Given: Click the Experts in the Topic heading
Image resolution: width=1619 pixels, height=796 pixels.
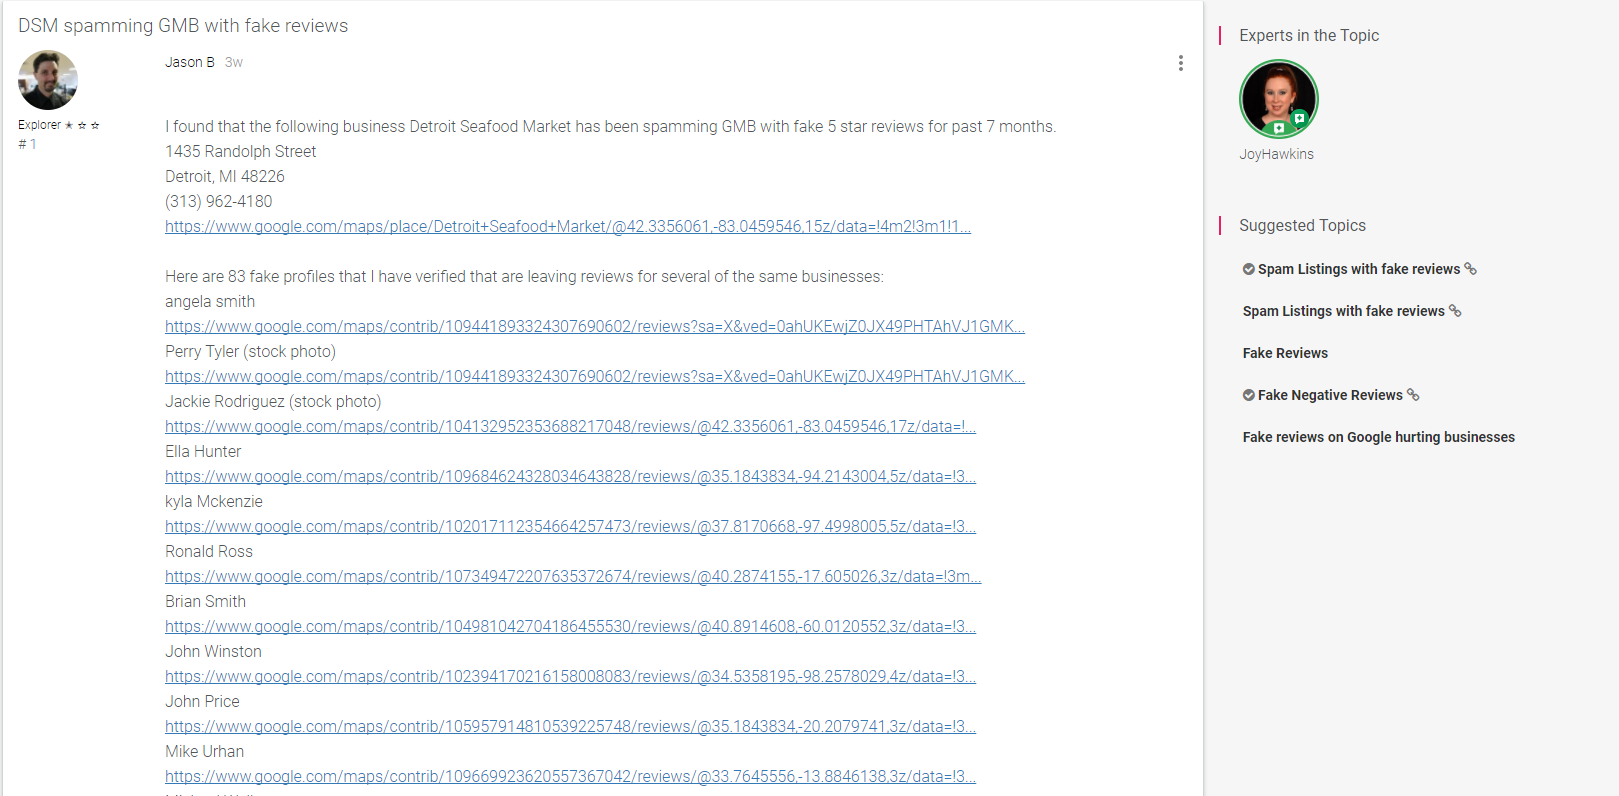Looking at the screenshot, I should [1309, 36].
